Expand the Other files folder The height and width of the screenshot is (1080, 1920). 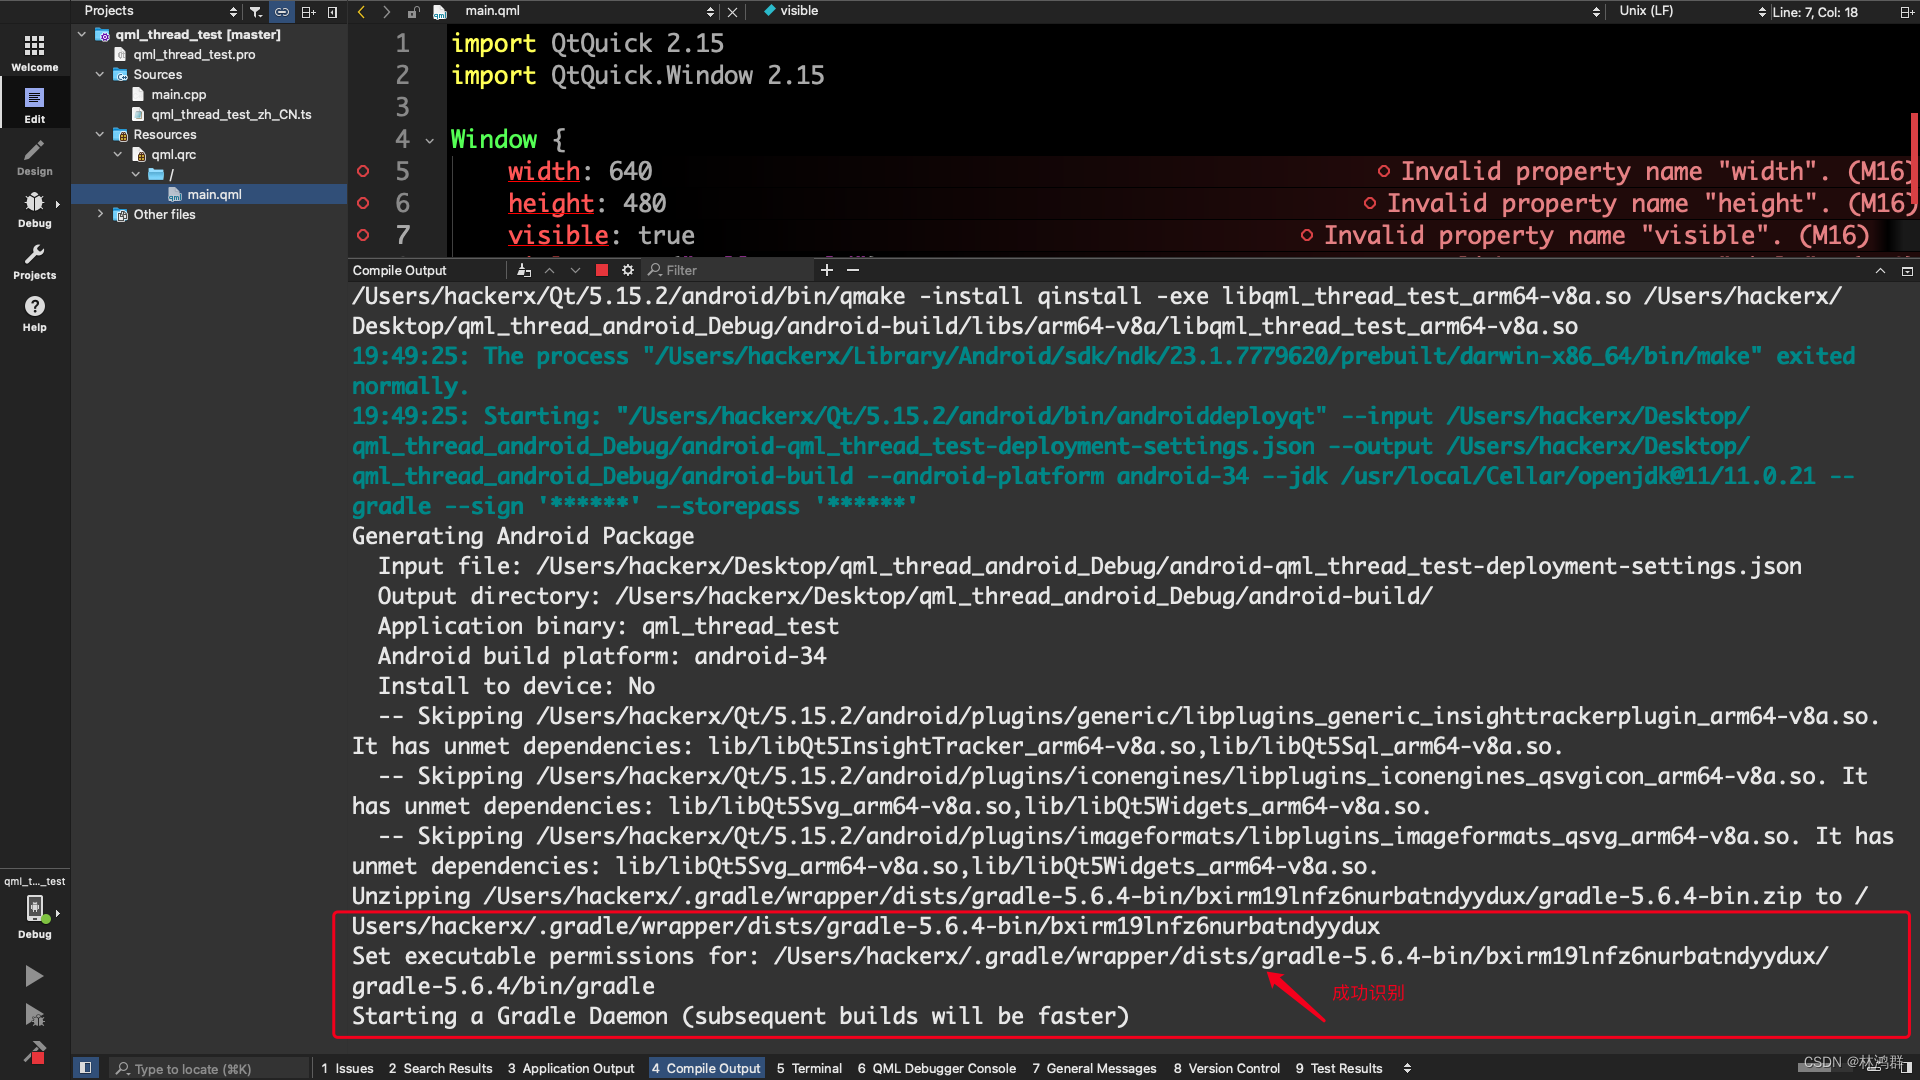point(100,215)
